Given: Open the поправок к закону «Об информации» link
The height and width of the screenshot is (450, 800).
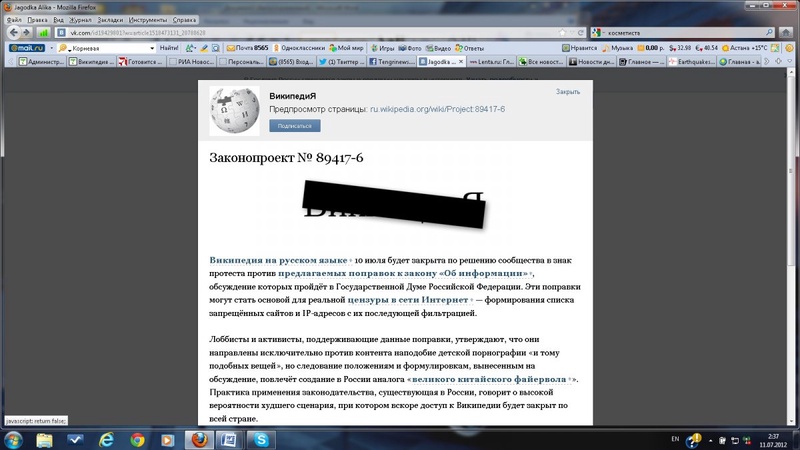Looking at the screenshot, I should pyautogui.click(x=403, y=273).
